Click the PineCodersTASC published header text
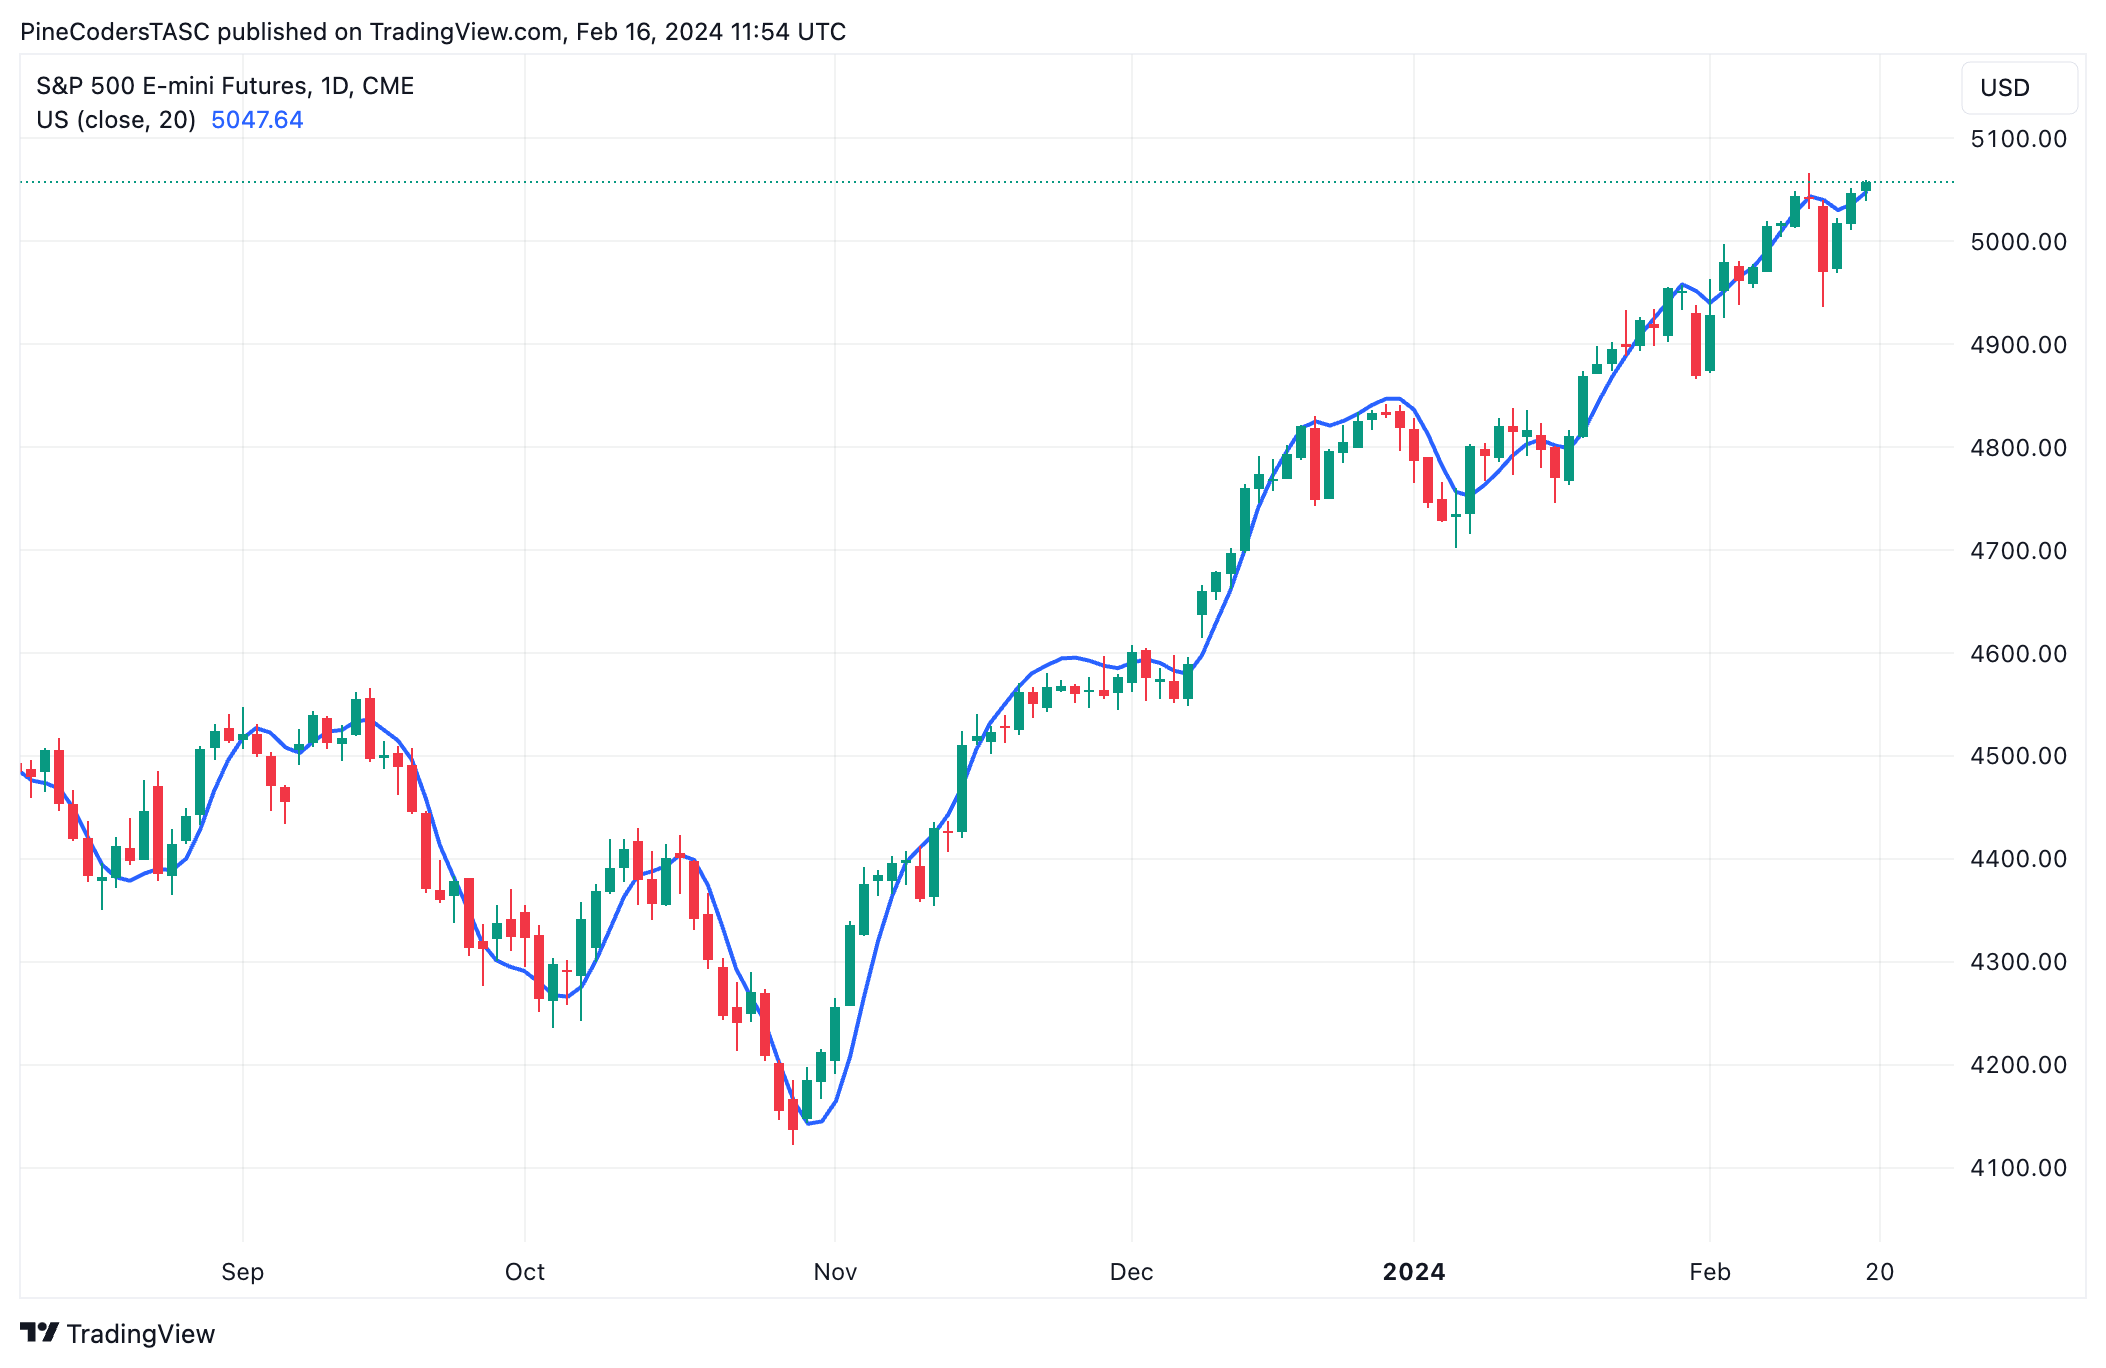The image size is (2106, 1368). click(433, 32)
